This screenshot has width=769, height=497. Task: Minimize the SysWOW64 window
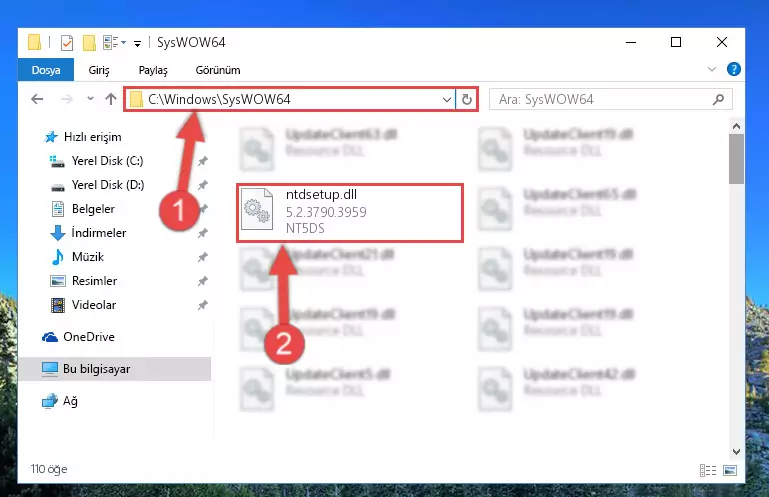[x=631, y=43]
